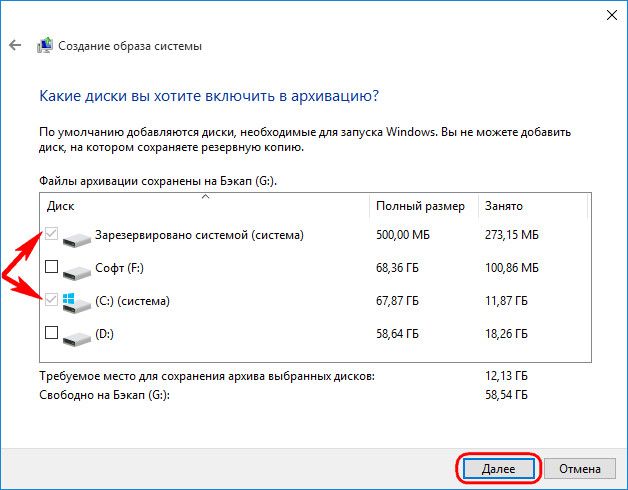Click the 12,13 ГБ required space value

(506, 376)
